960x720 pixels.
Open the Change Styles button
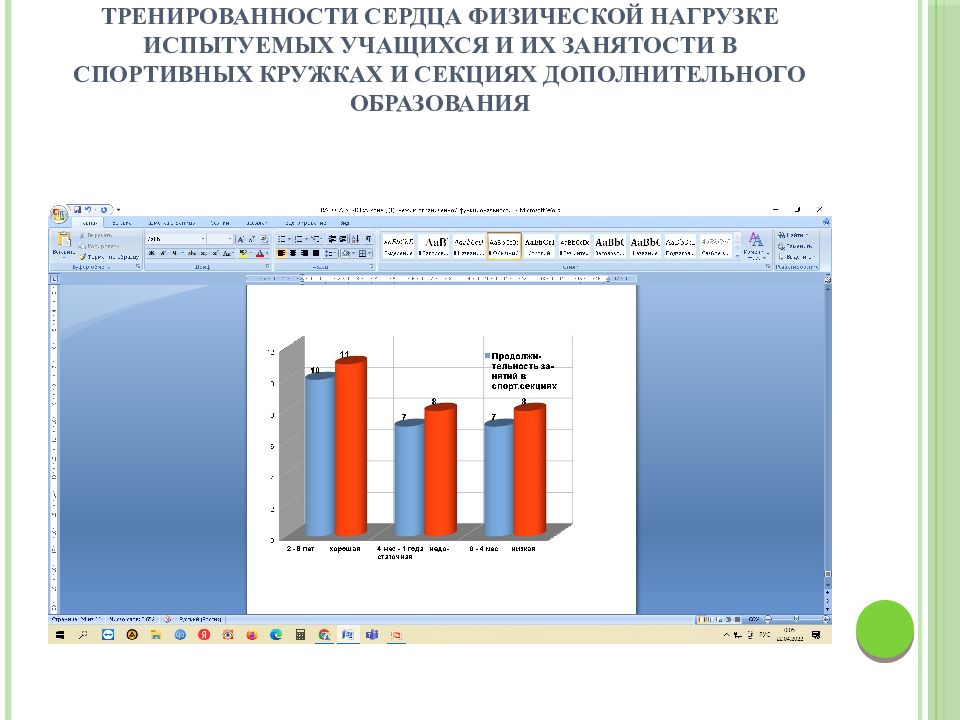[756, 243]
